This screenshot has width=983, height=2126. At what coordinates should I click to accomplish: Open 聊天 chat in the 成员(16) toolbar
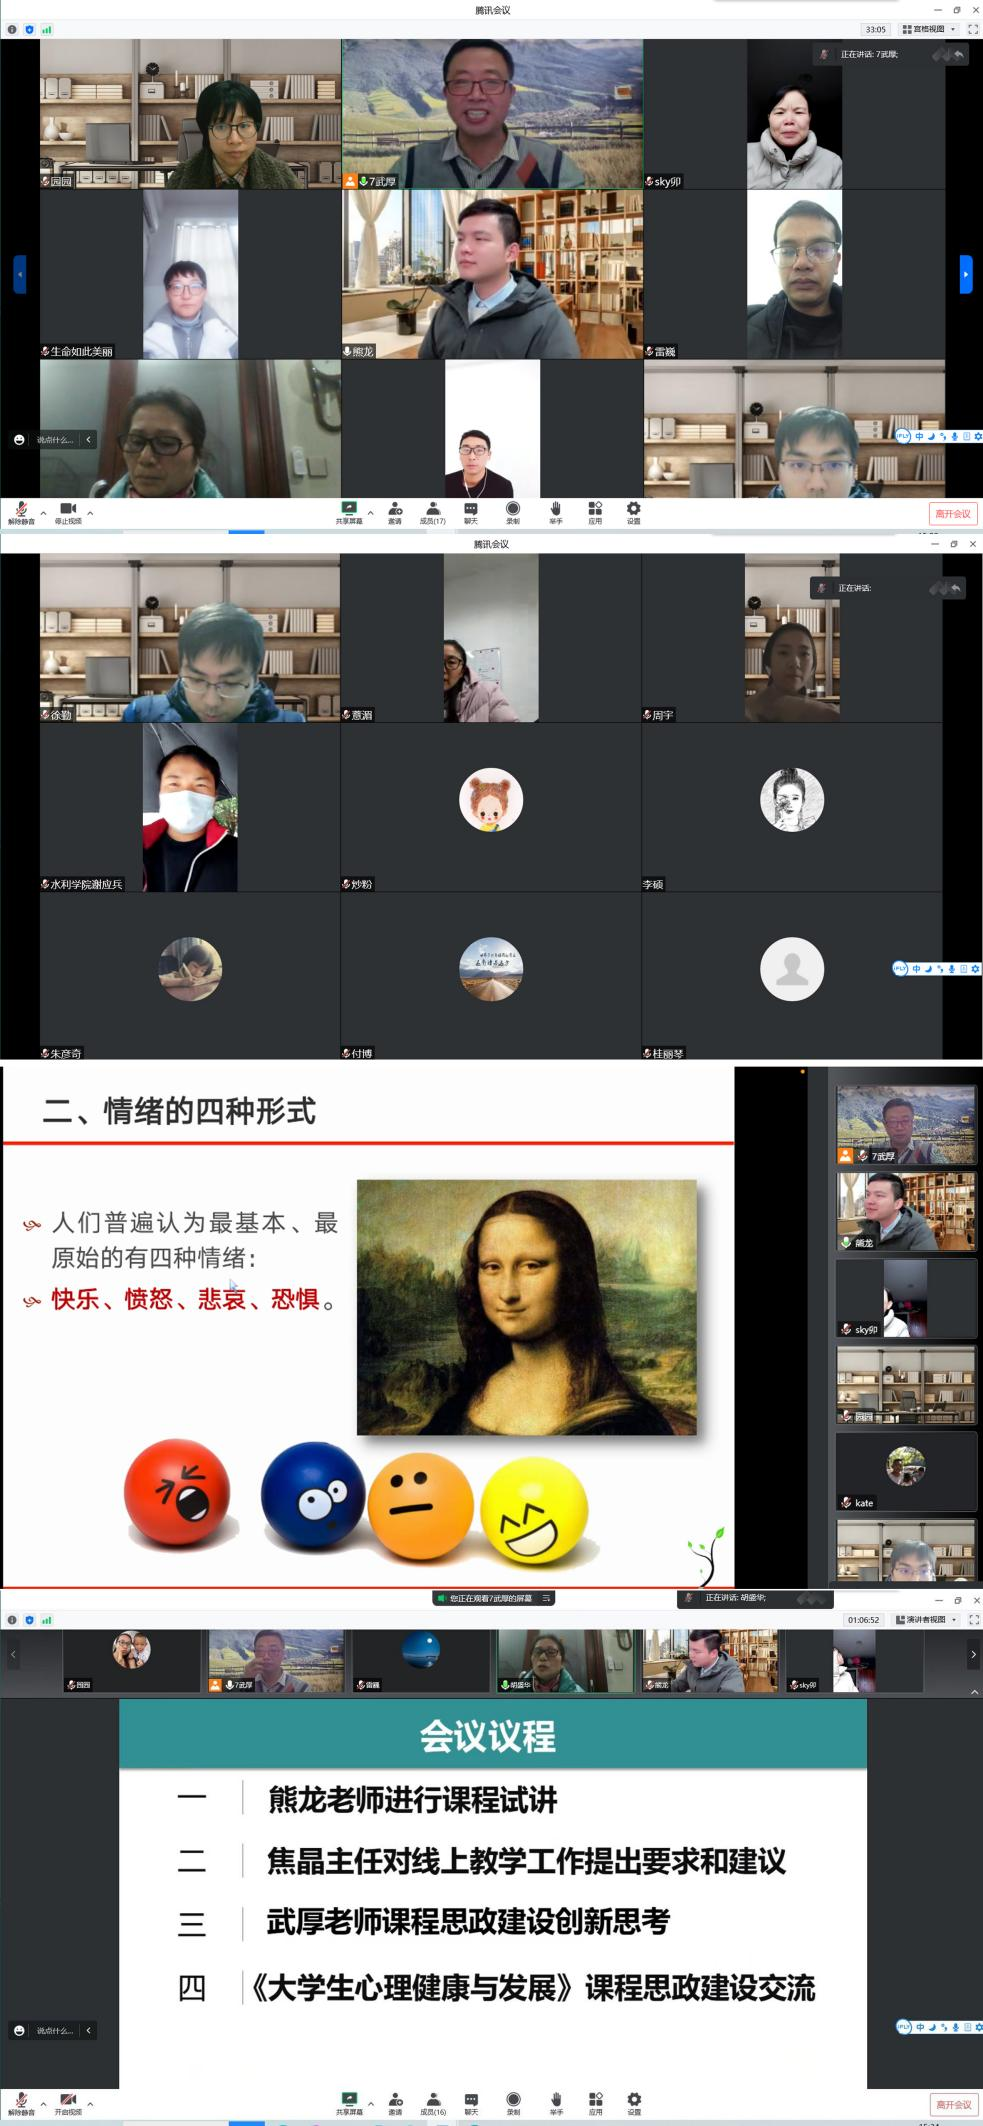[x=471, y=2102]
